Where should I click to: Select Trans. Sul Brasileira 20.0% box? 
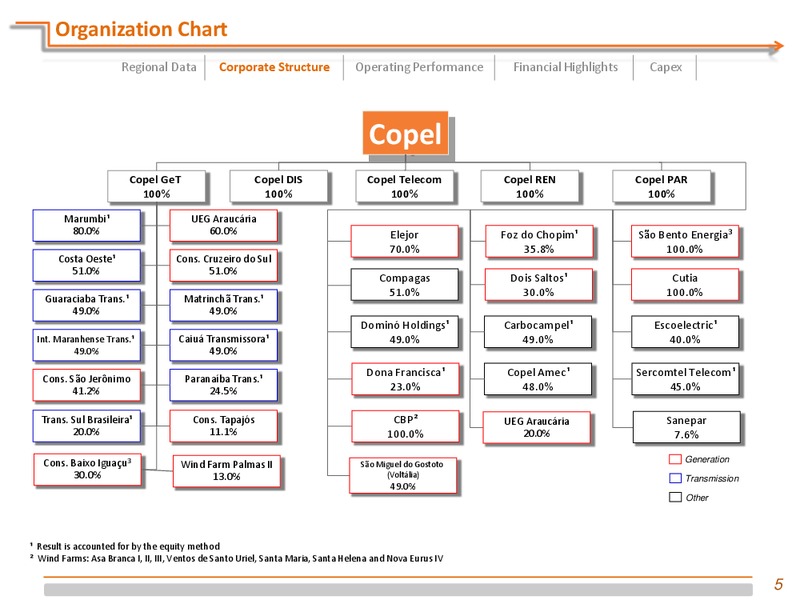click(x=86, y=426)
